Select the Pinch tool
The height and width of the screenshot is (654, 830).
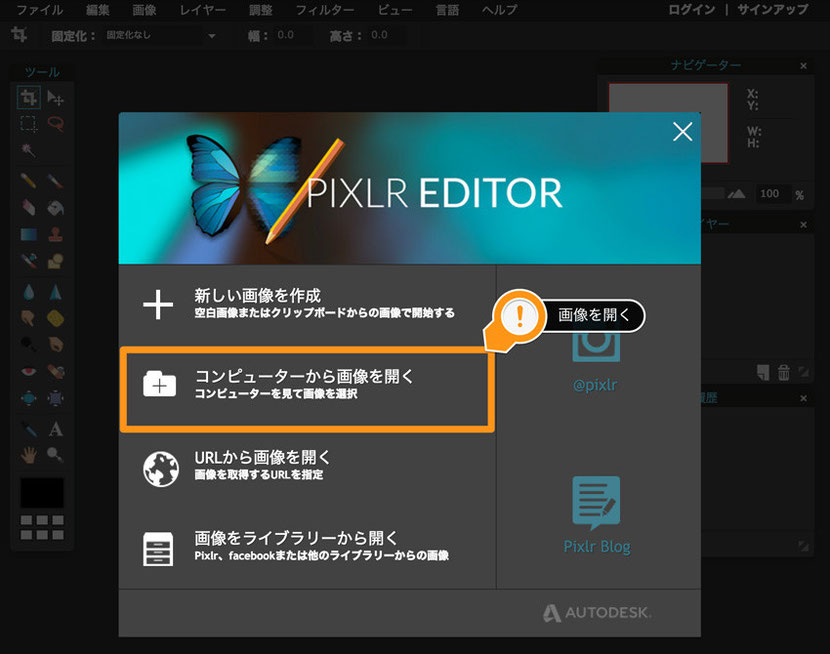point(55,397)
